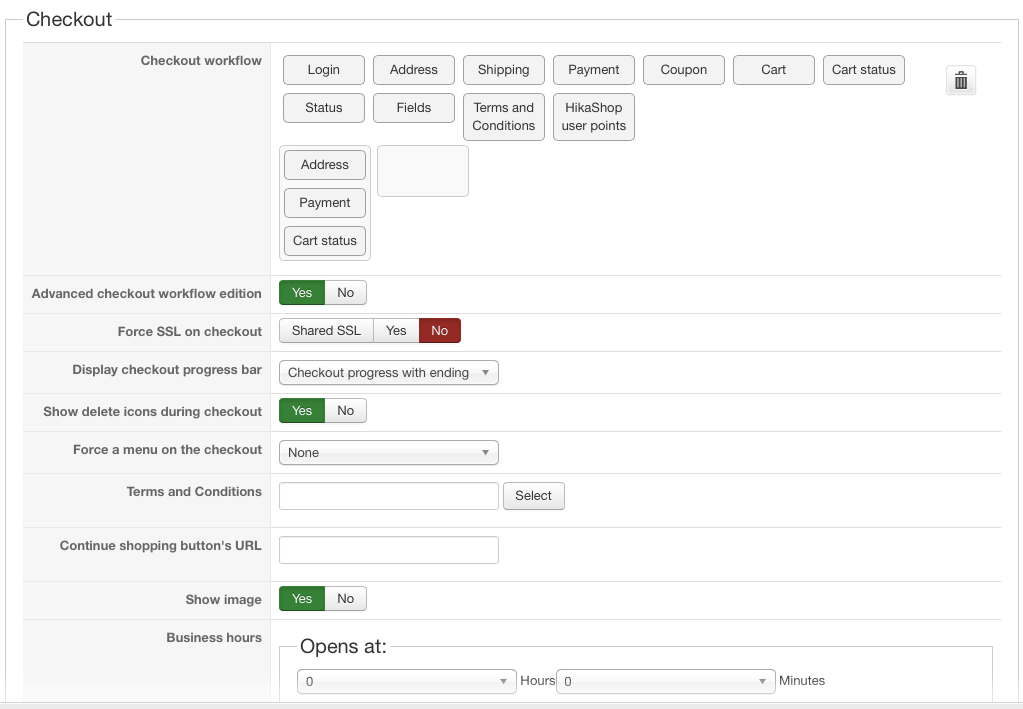Viewport: 1023px width, 709px height.
Task: Click the Fields workflow block
Action: tap(413, 108)
